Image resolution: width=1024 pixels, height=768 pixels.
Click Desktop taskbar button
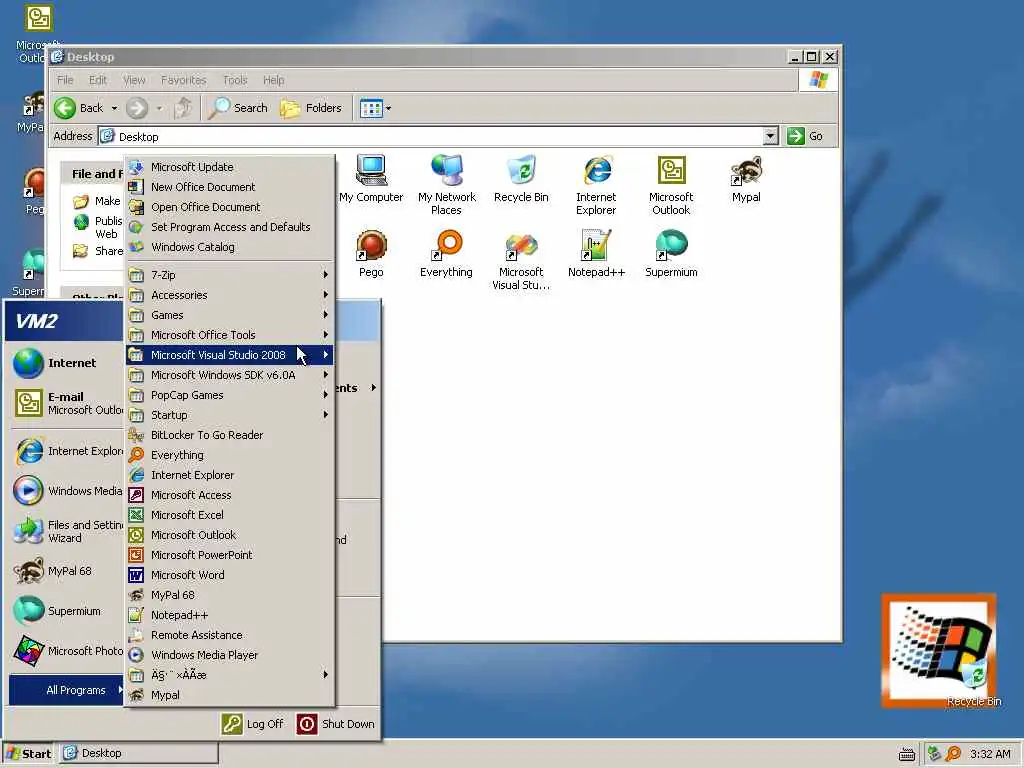(139, 754)
